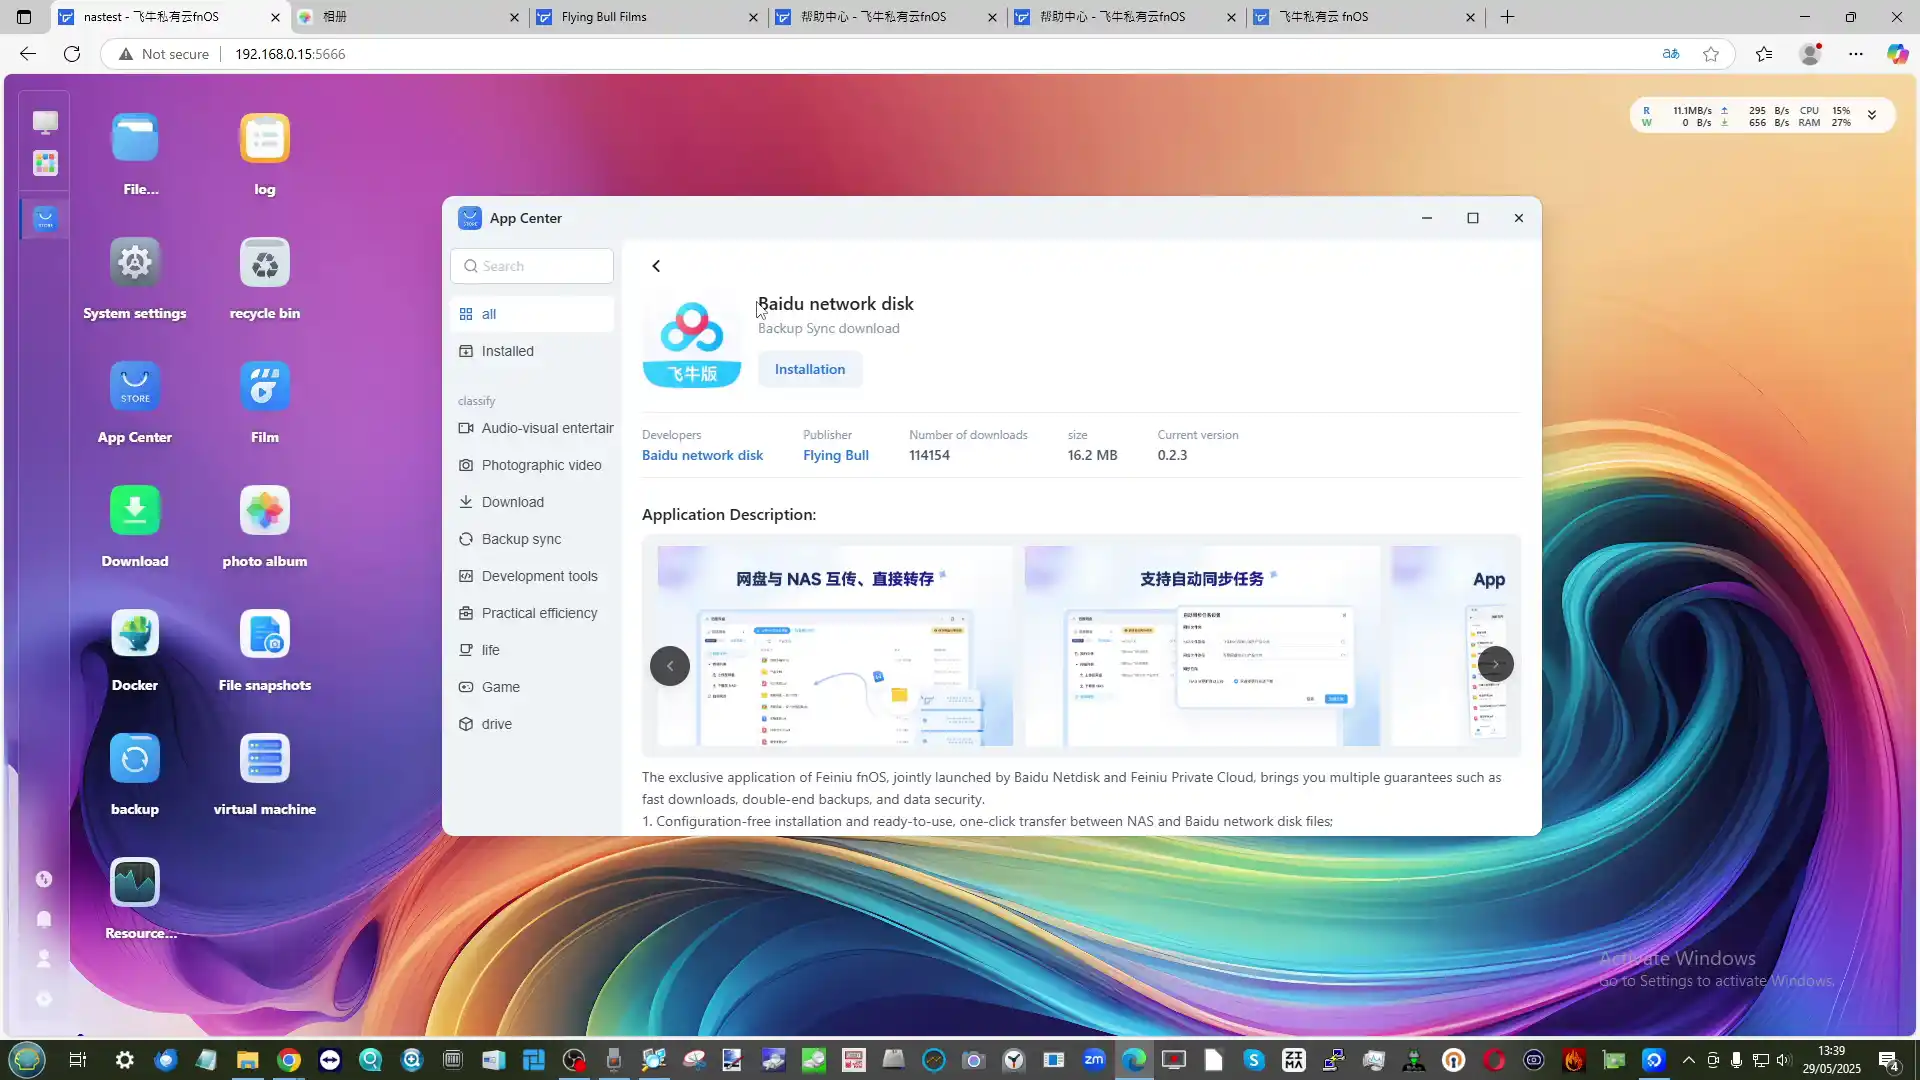
Task: Click the user profile icon in left dock
Action: coord(44,959)
